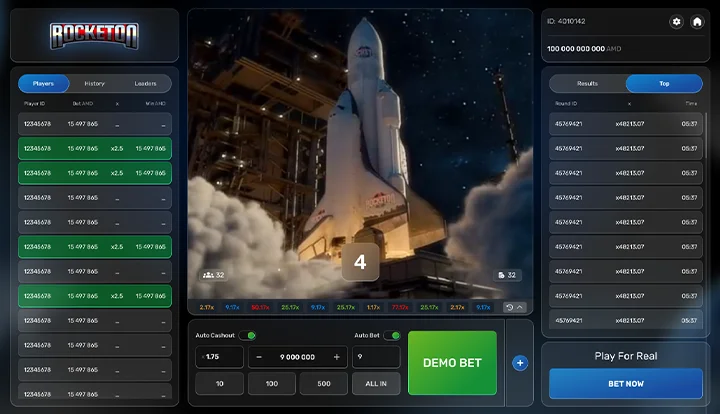The image size is (720, 414).
Task: Set bet to quick amount 10
Action: [219, 384]
